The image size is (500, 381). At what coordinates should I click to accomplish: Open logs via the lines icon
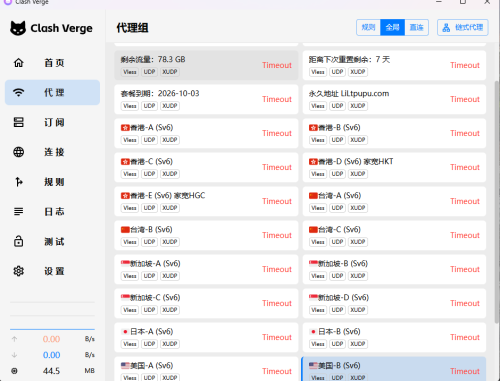(19, 211)
